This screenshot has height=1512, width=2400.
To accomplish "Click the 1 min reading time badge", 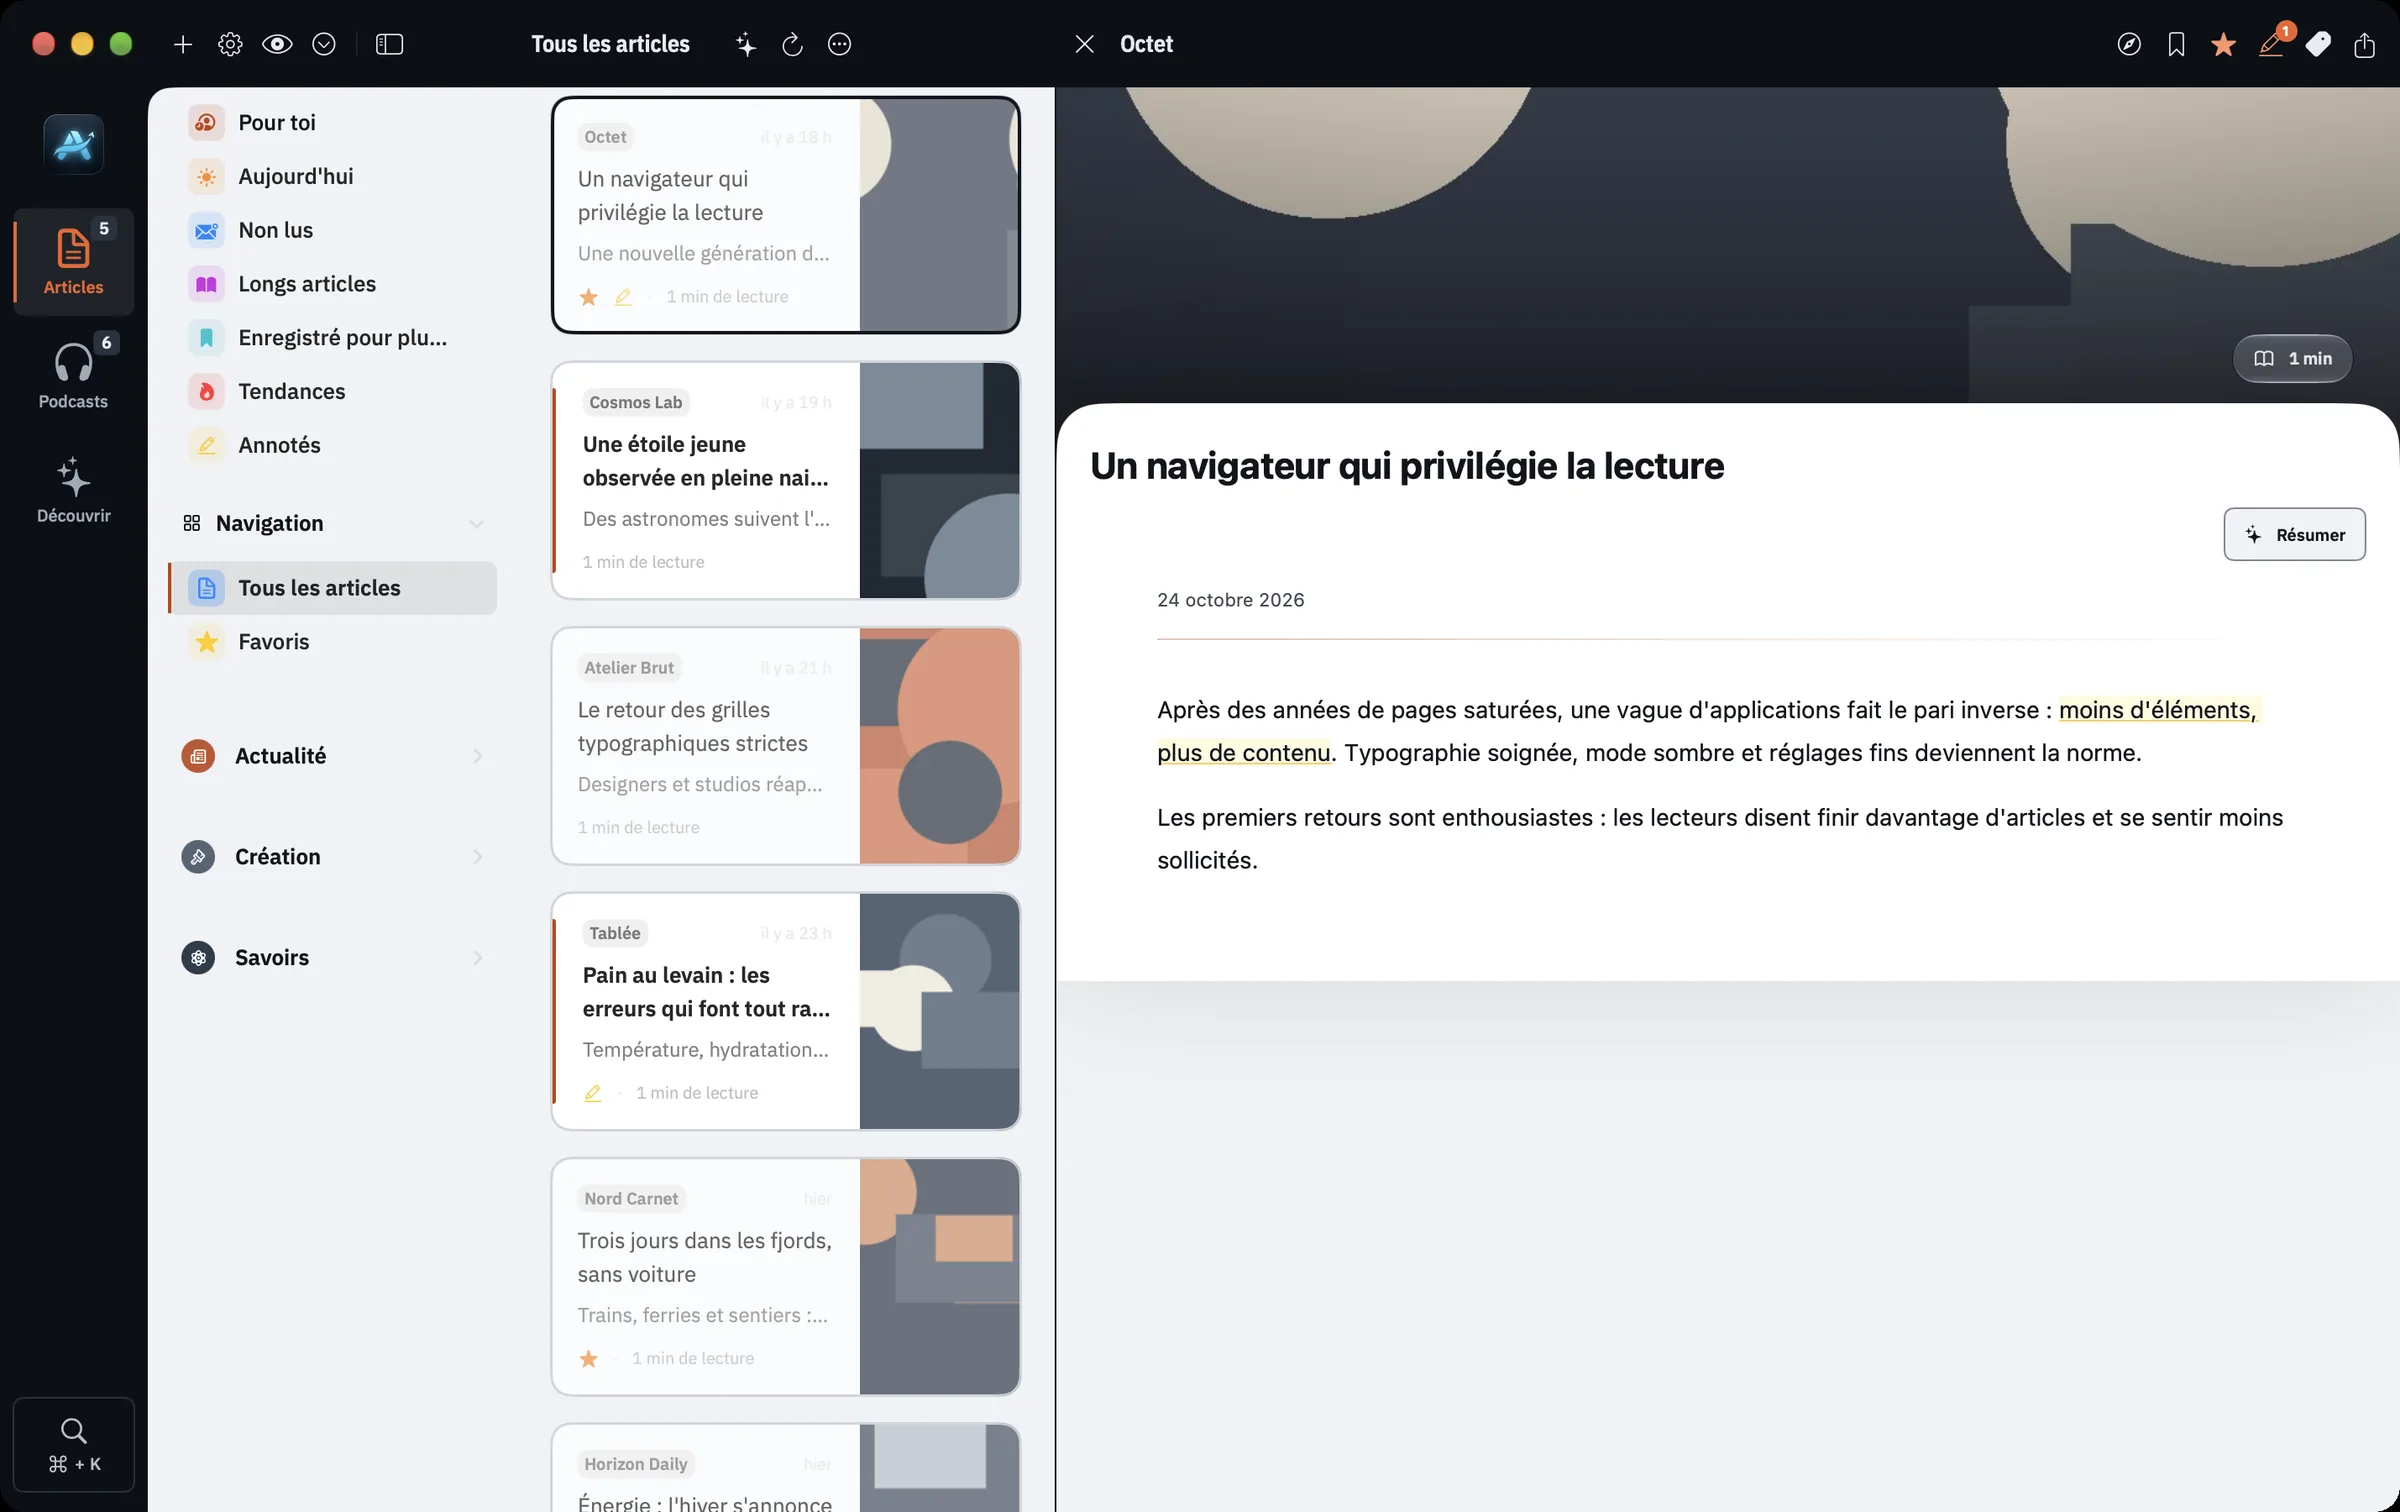I will coord(2292,358).
